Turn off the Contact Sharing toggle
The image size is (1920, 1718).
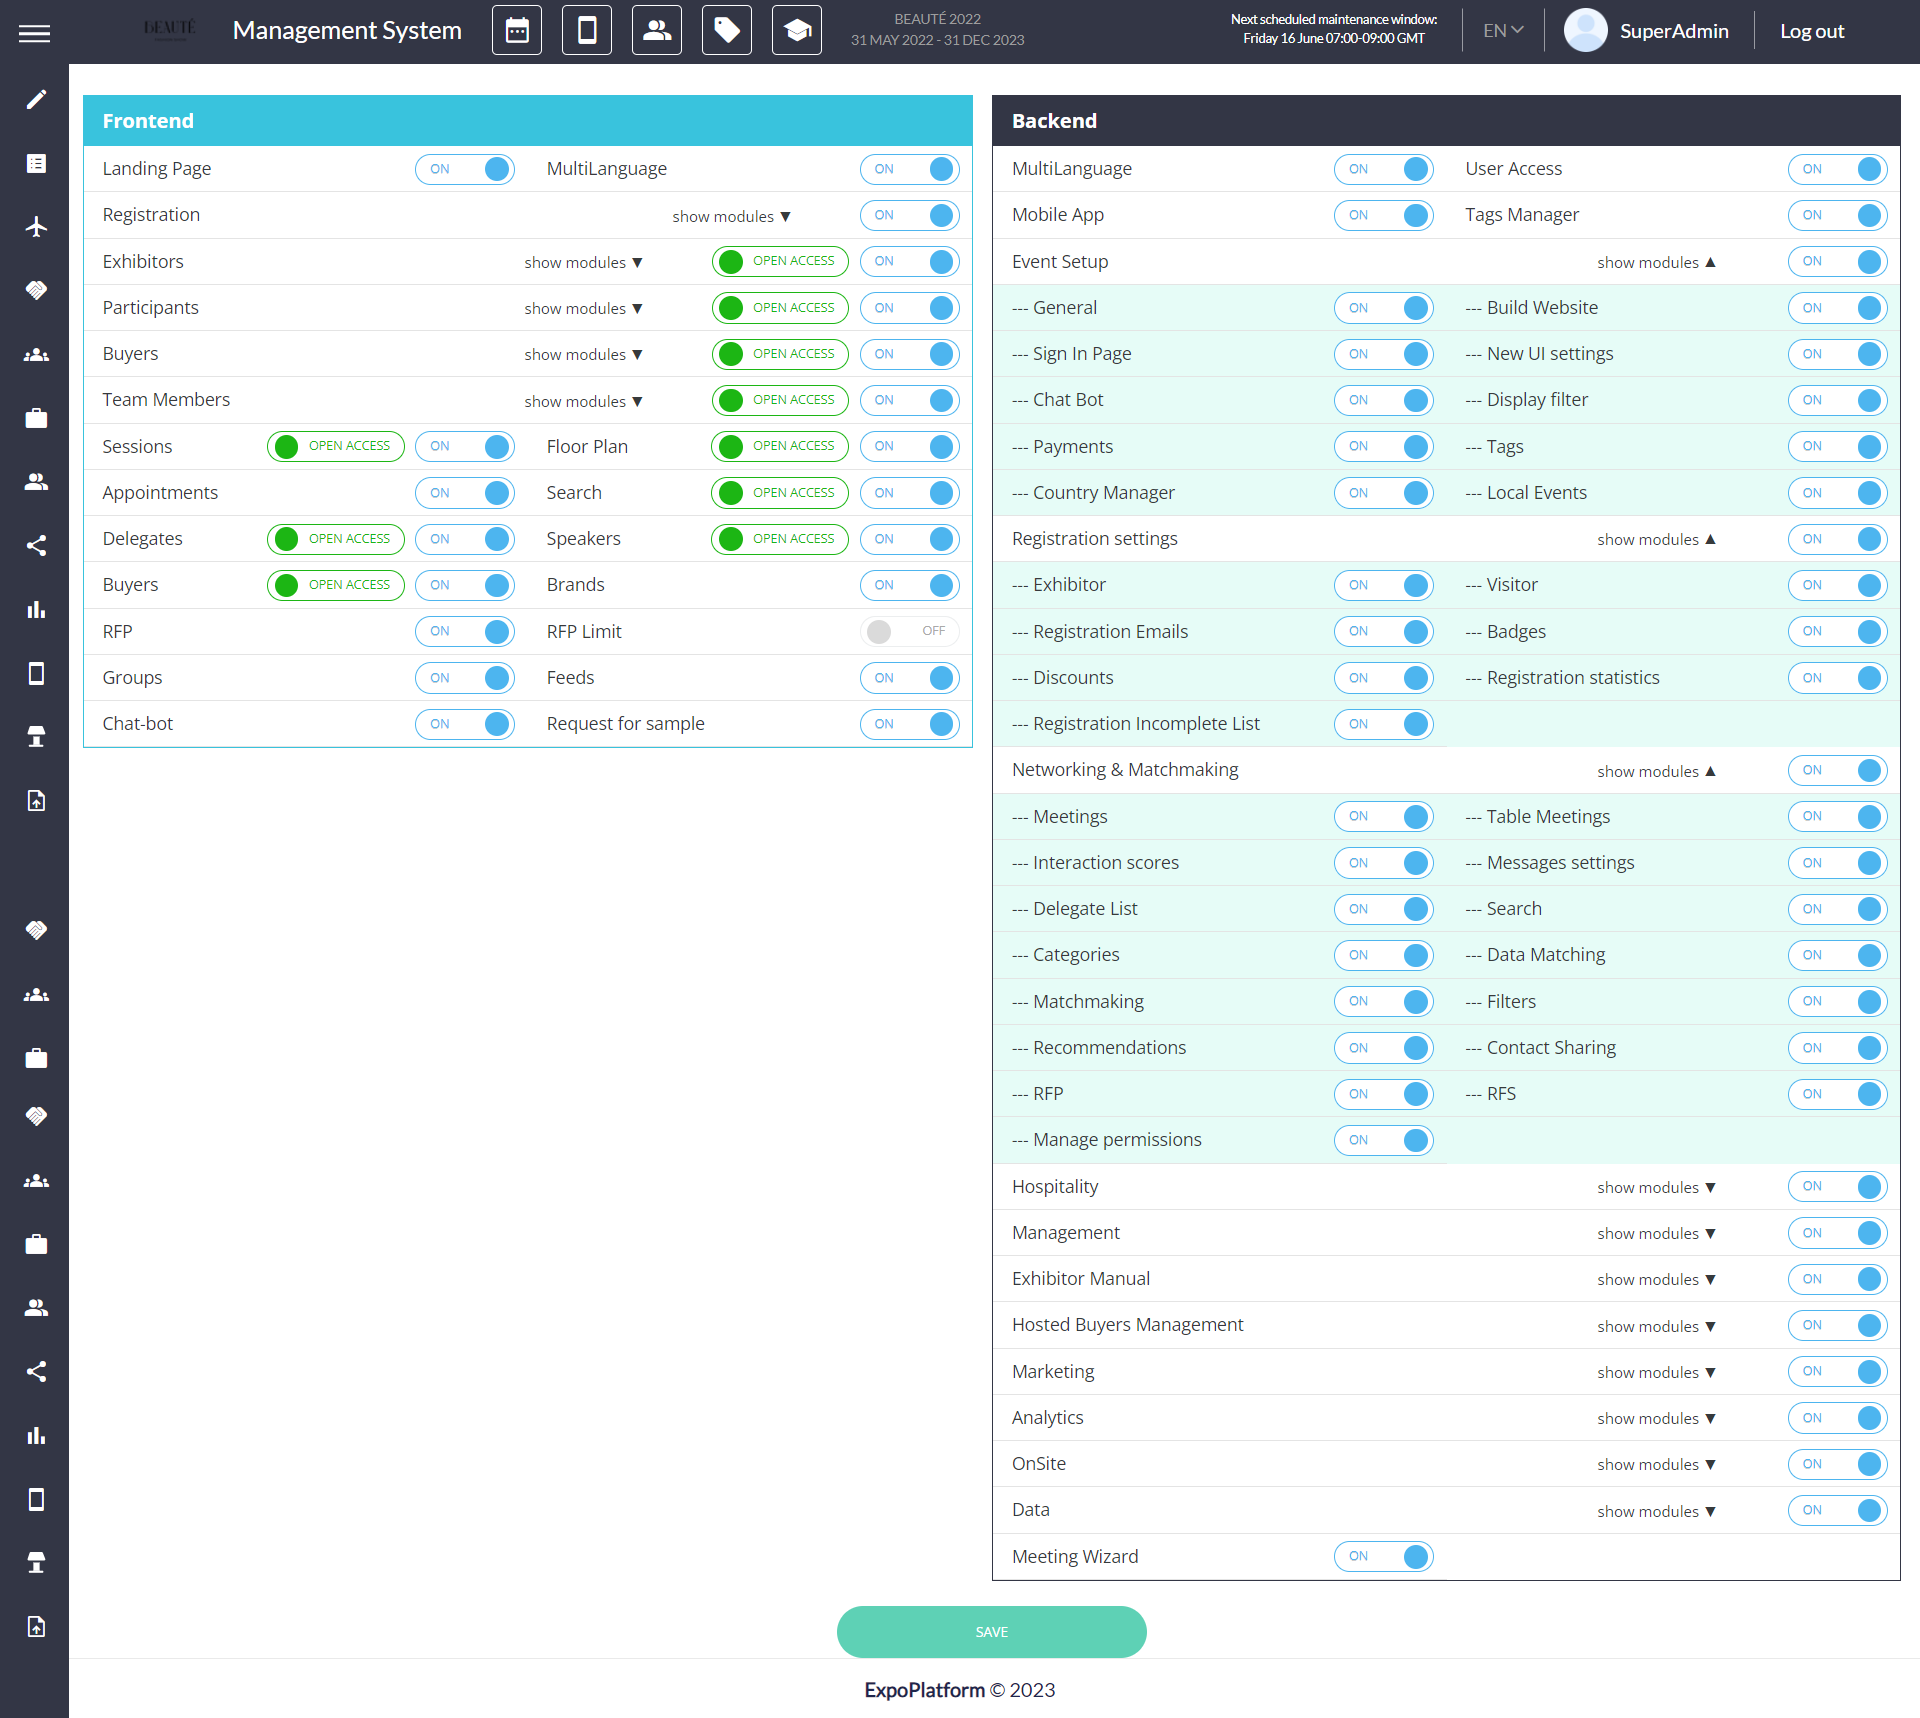(1837, 1048)
